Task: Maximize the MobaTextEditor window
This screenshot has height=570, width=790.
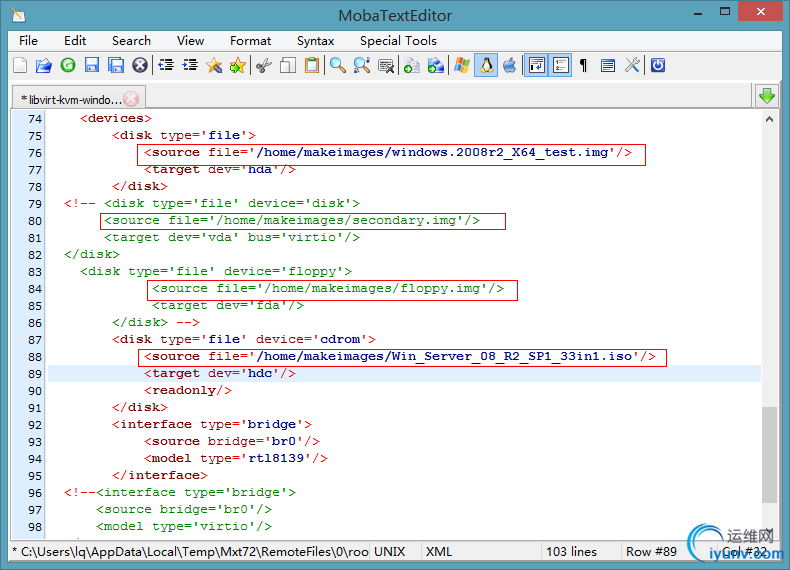Action: click(x=725, y=12)
